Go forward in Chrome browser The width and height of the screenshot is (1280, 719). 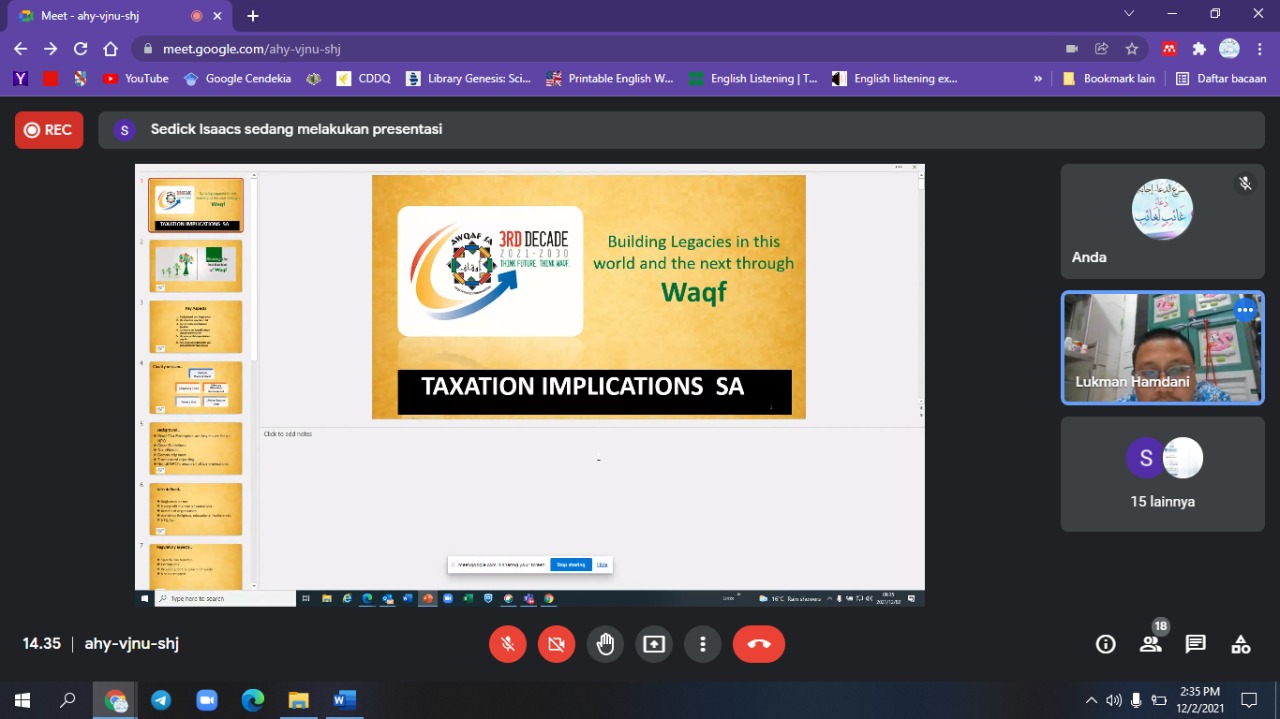(51, 49)
